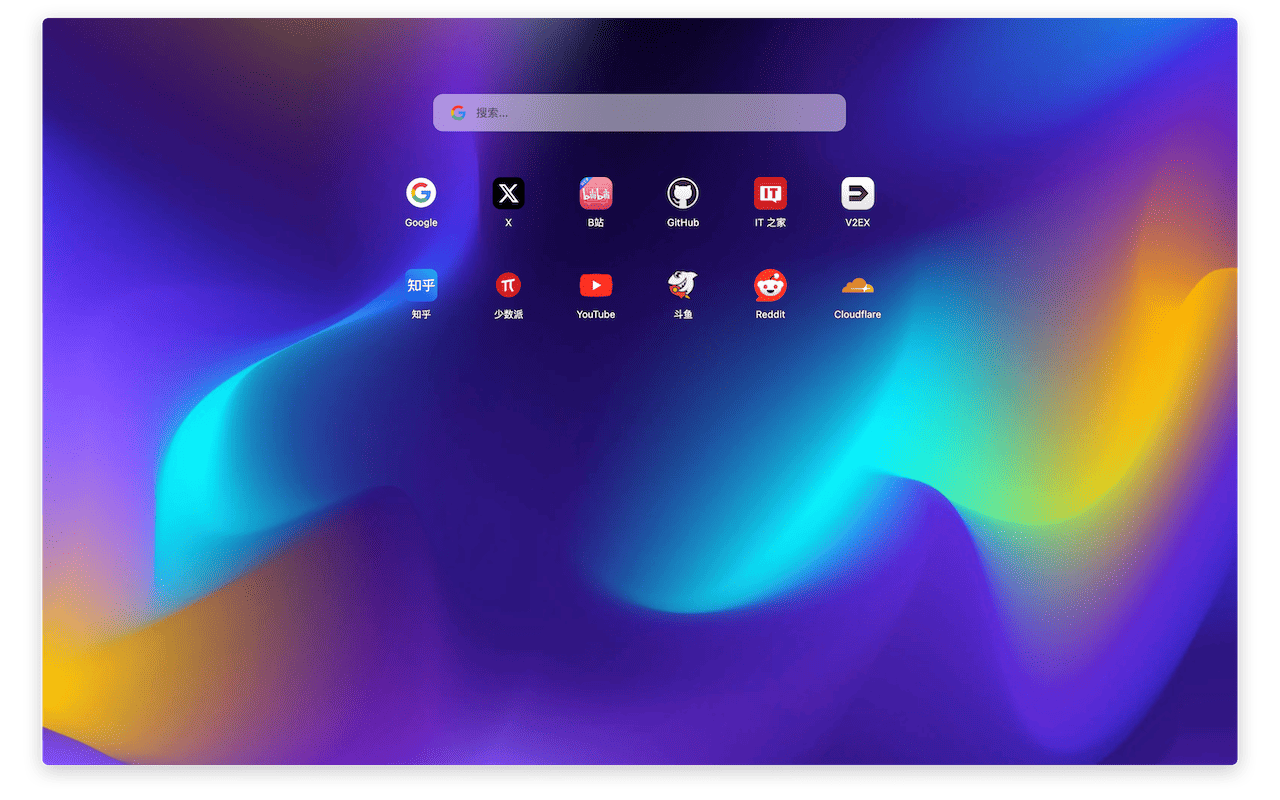Image resolution: width=1280 pixels, height=800 pixels.
Task: Click the red IT之家 icon
Action: click(770, 193)
